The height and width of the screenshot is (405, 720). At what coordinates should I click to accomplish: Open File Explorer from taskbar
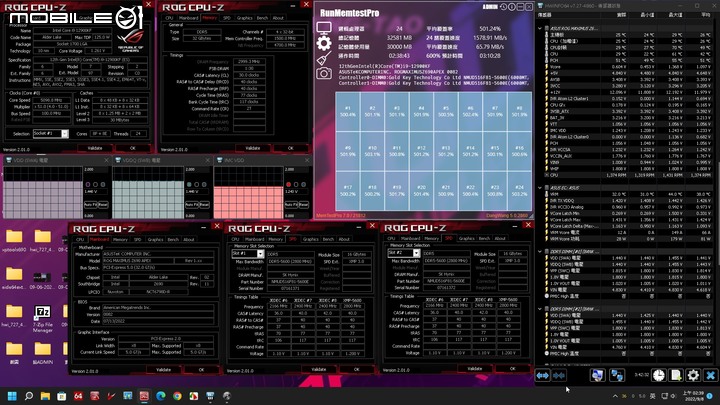coord(45,396)
